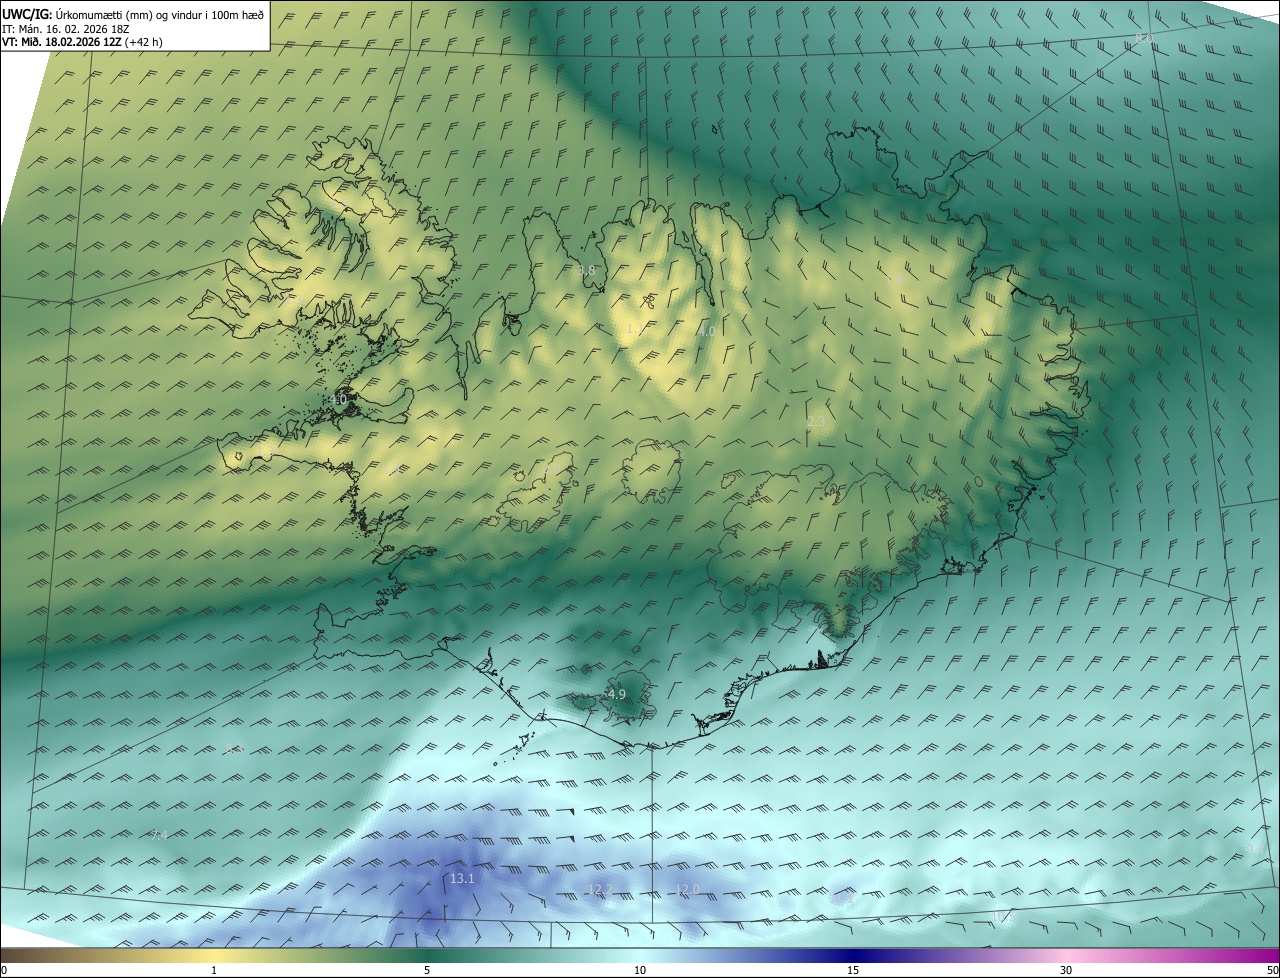The width and height of the screenshot is (1280, 978).
Task: Click the 15 tick on the color scale
Action: (x=853, y=970)
